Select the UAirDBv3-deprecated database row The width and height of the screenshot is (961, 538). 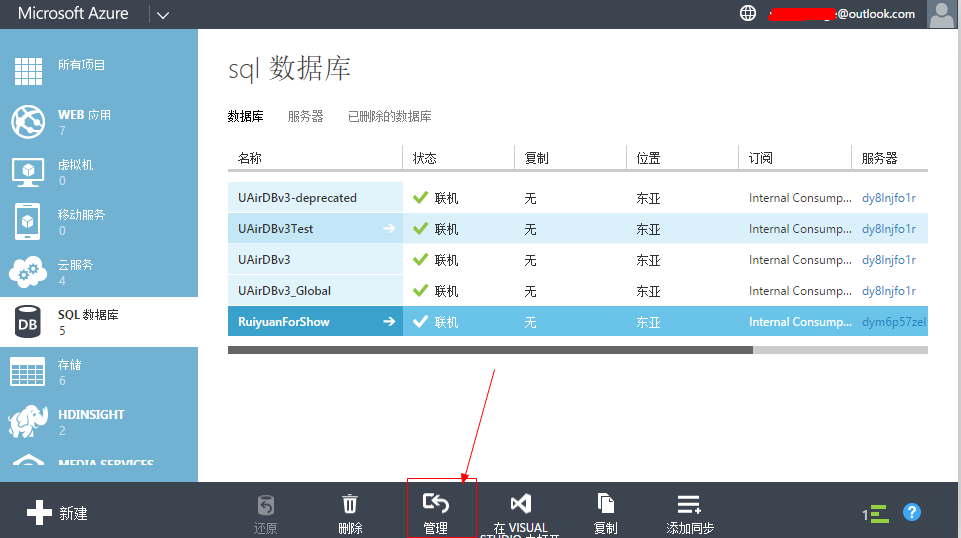click(x=578, y=198)
